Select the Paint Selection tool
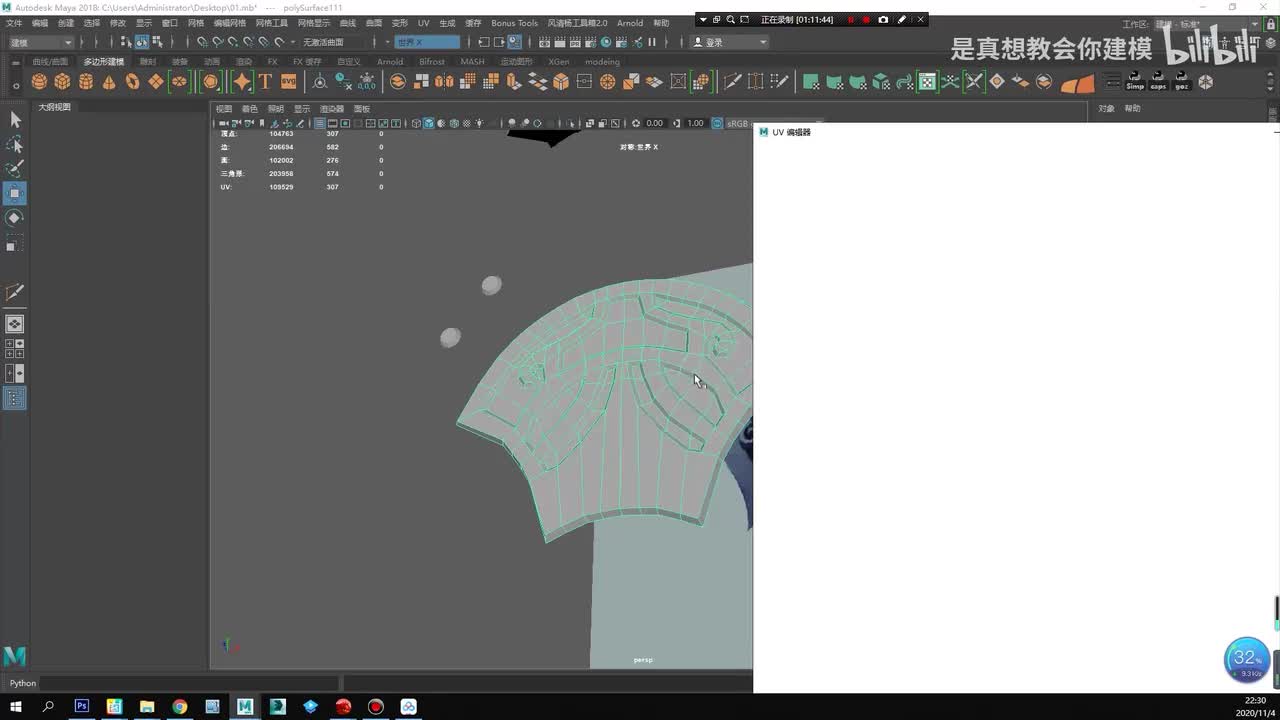Screen dimensions: 1280x720 click(x=15, y=169)
